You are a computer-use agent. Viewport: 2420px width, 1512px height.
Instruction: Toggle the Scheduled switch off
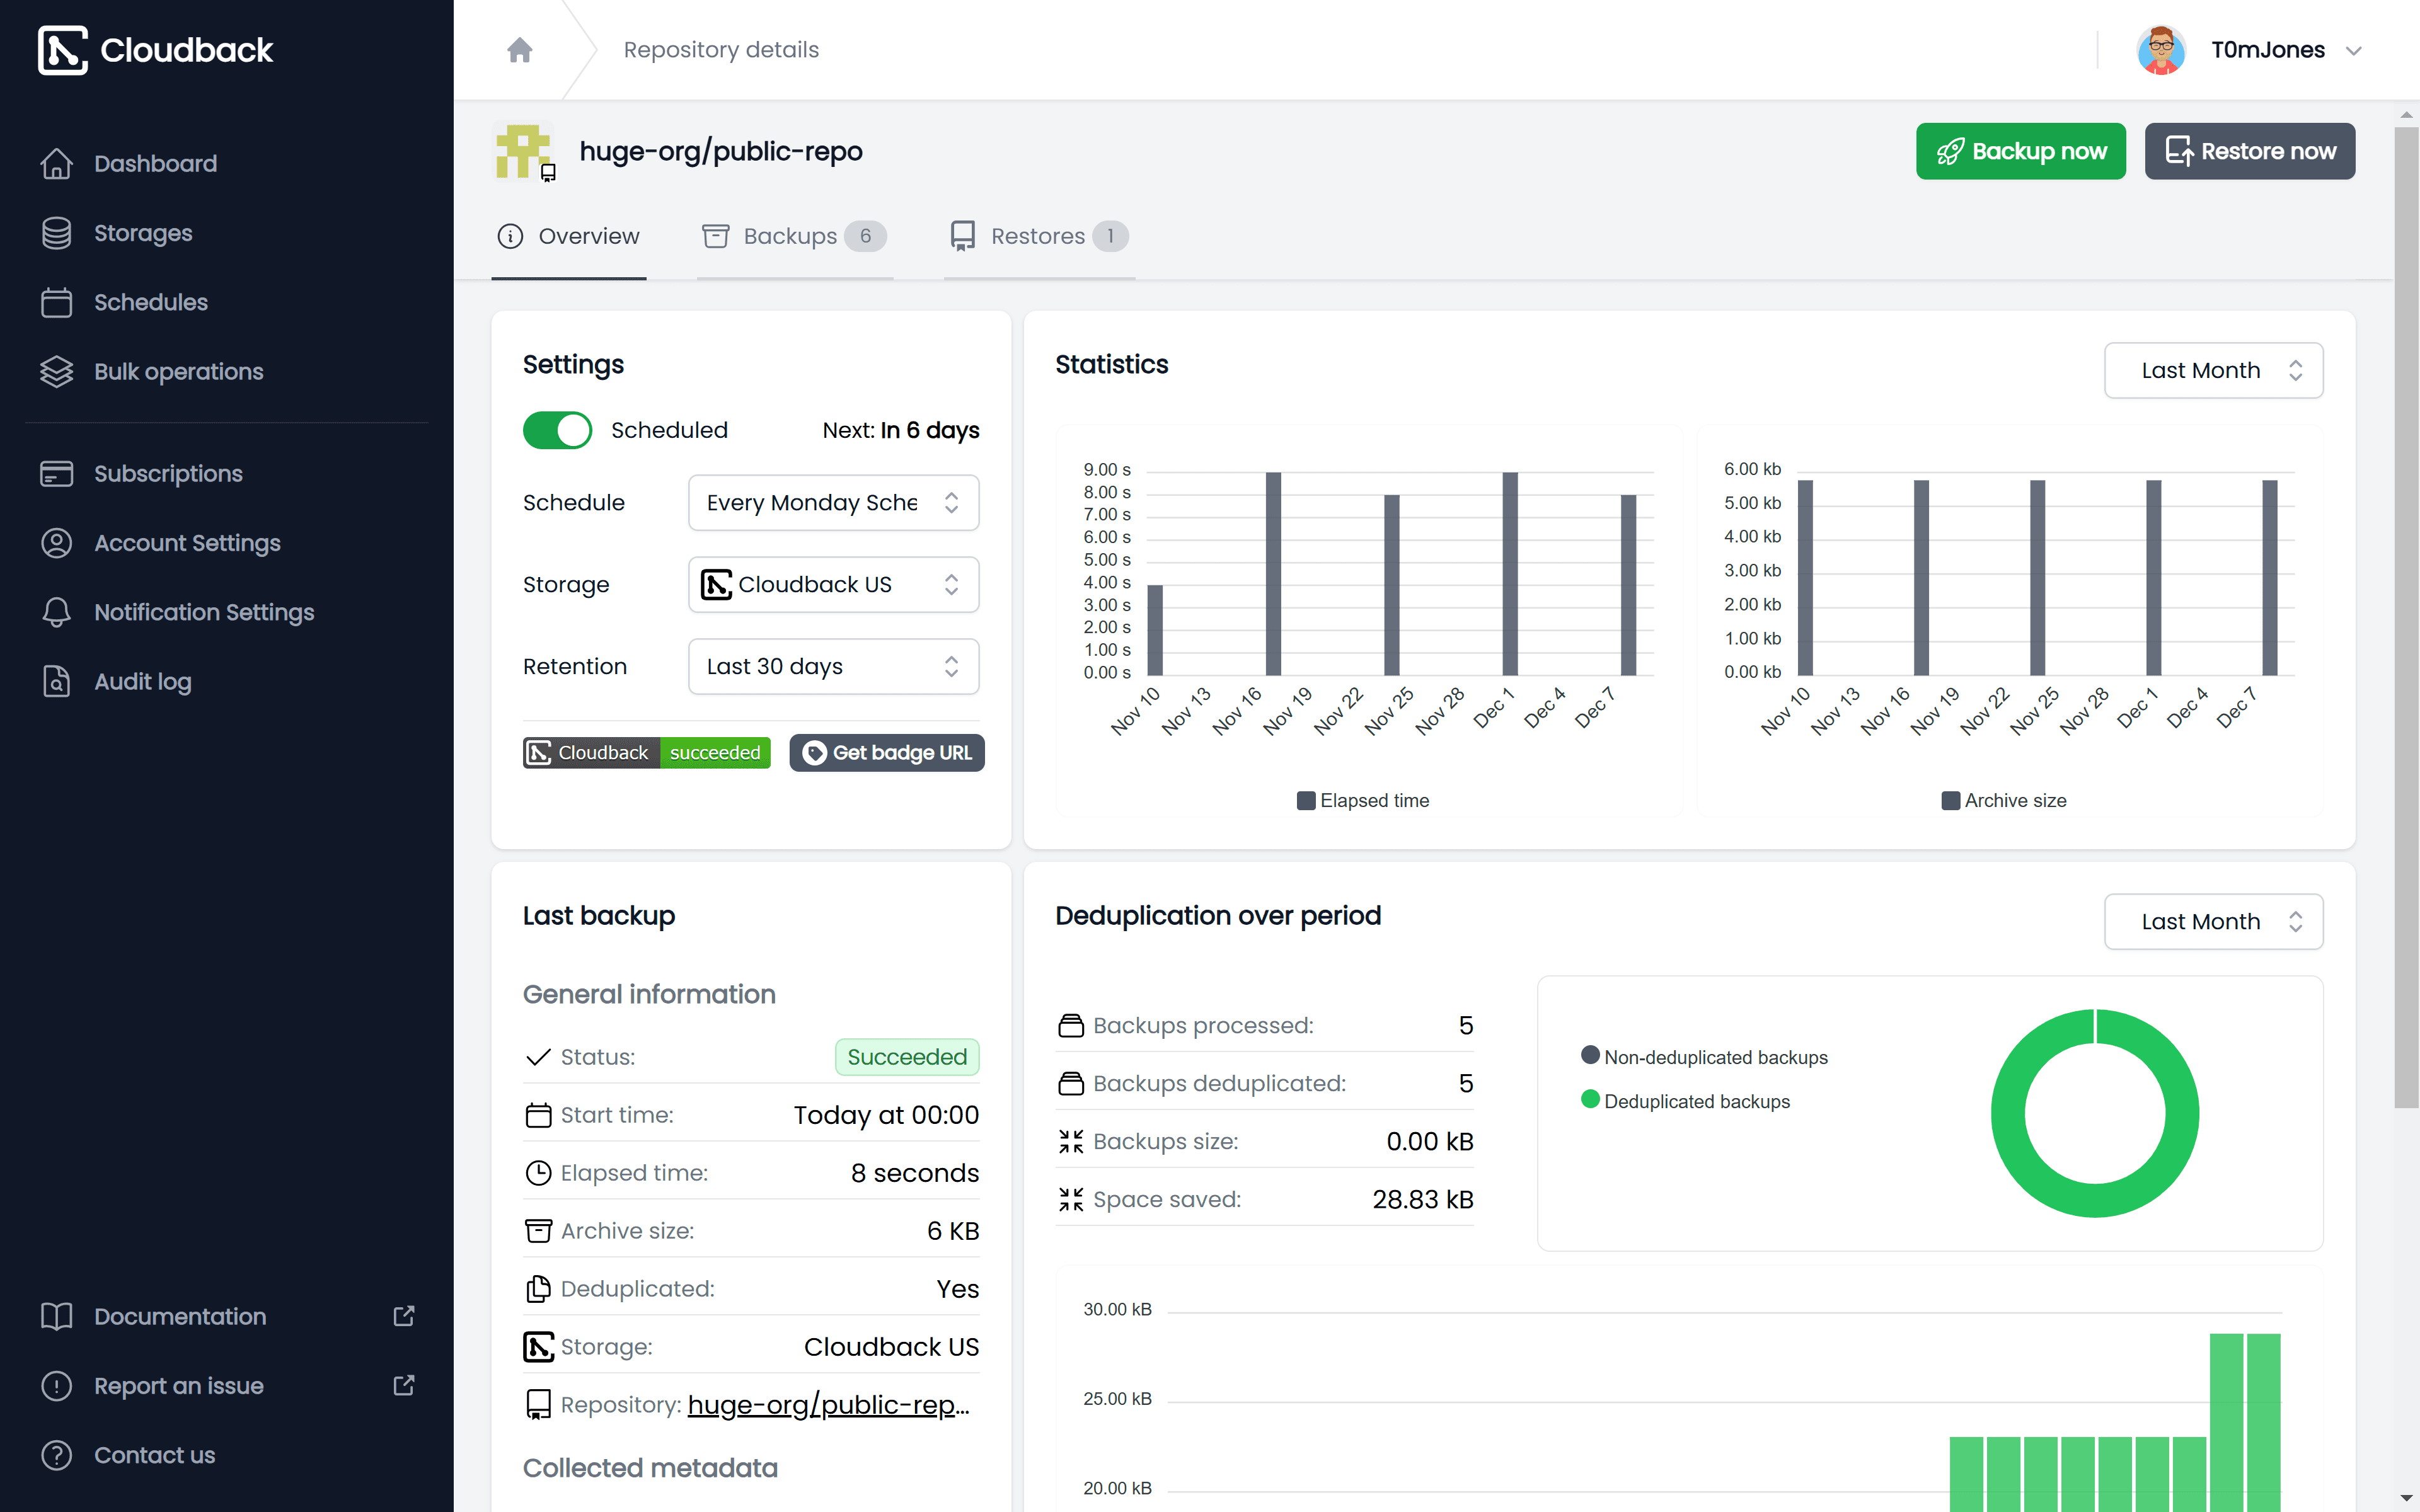557,430
